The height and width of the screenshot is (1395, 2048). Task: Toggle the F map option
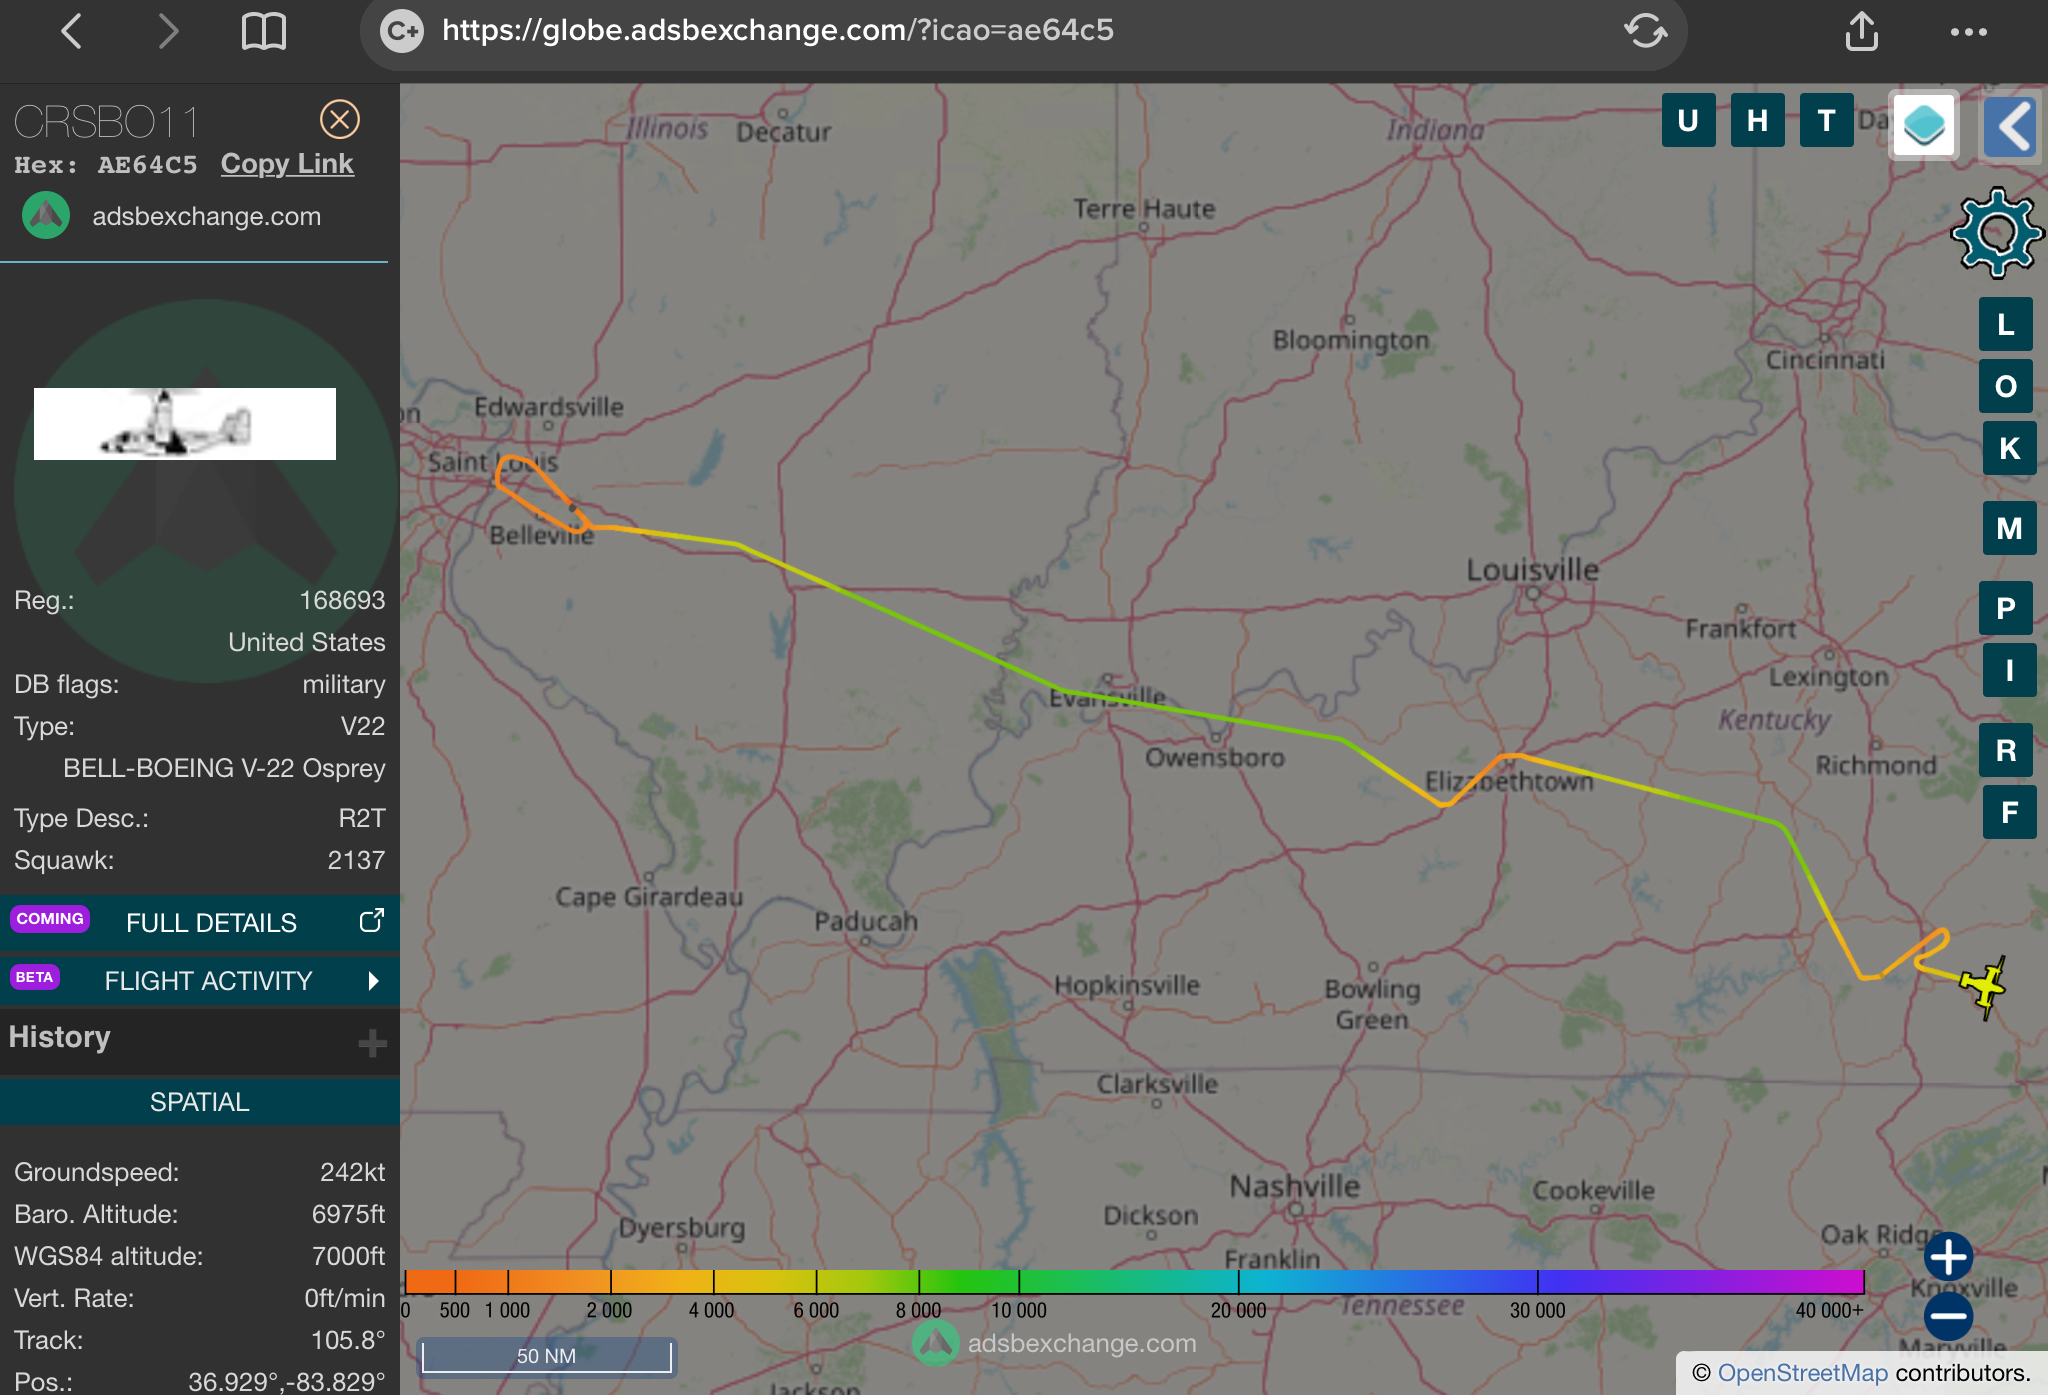pos(2009,812)
